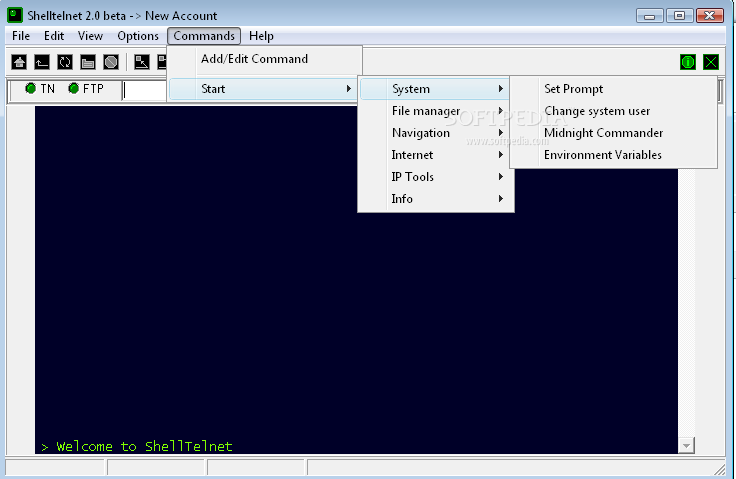Click the command input field
Image resolution: width=736 pixels, height=479 pixels.
click(x=145, y=90)
